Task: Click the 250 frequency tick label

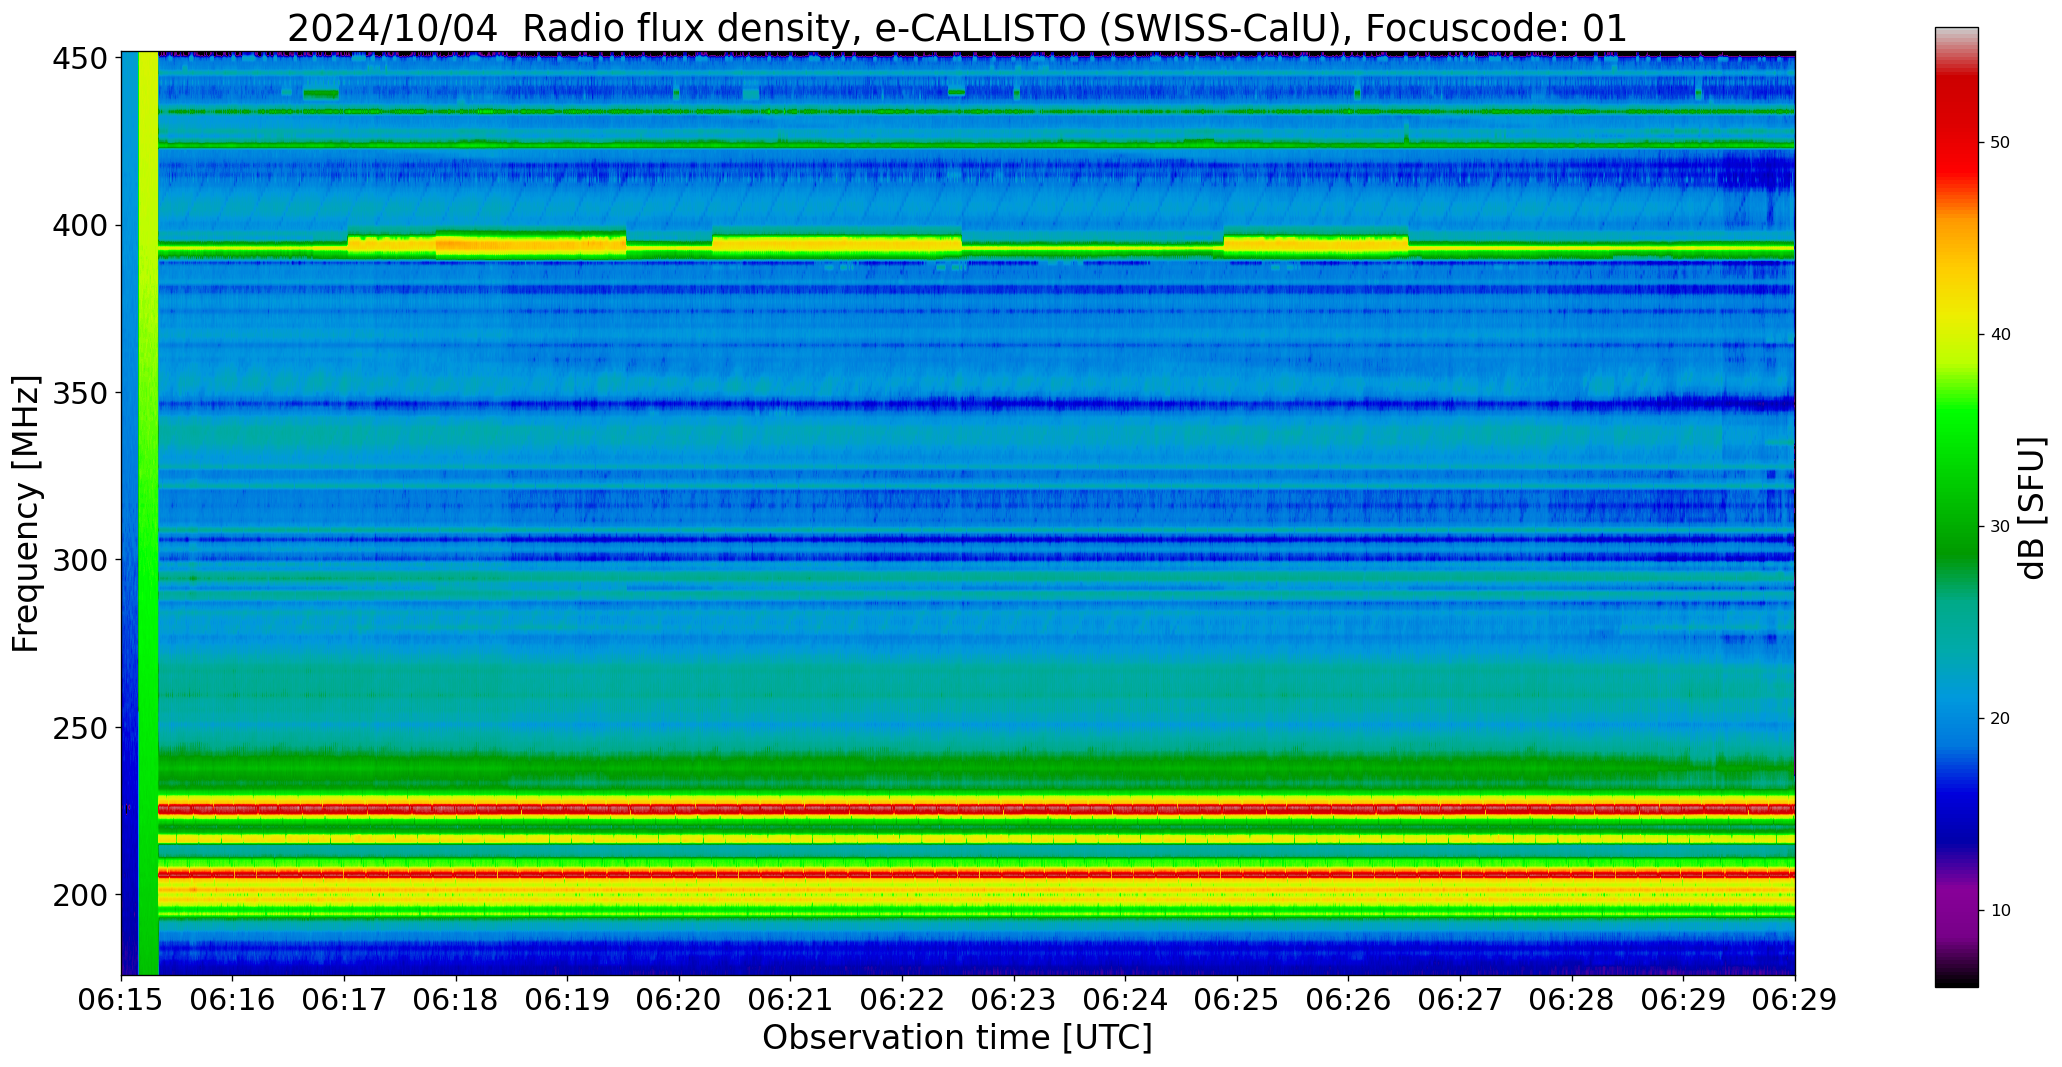Action: [80, 727]
